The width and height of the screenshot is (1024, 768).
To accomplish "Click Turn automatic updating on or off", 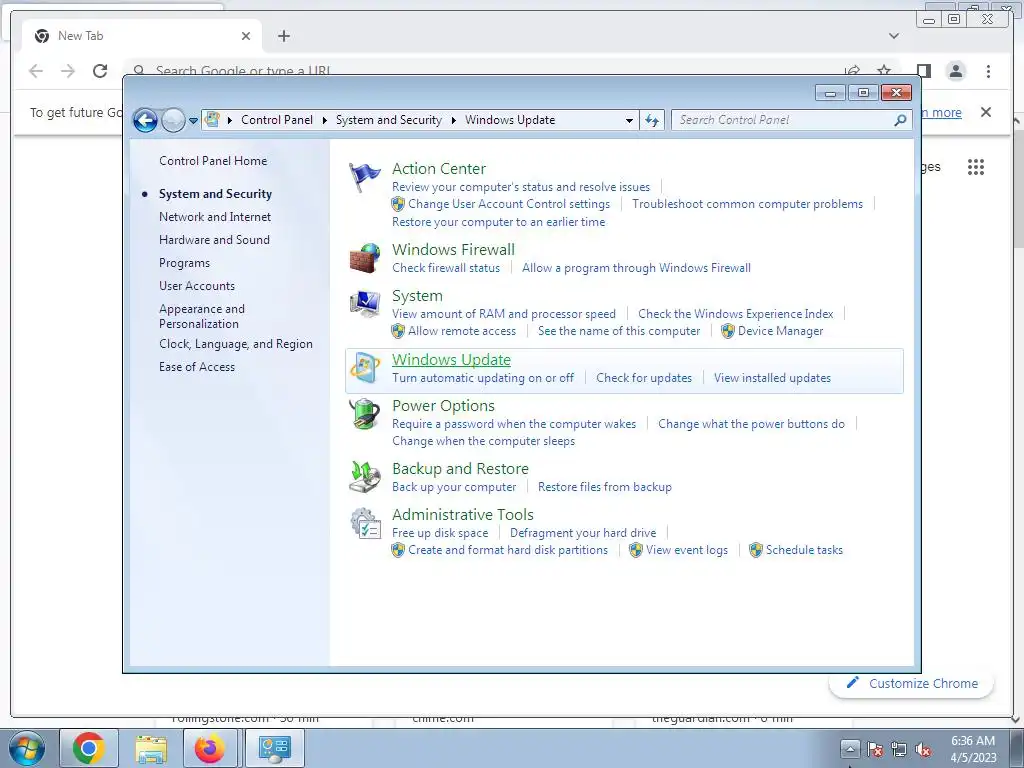I will pos(483,377).
